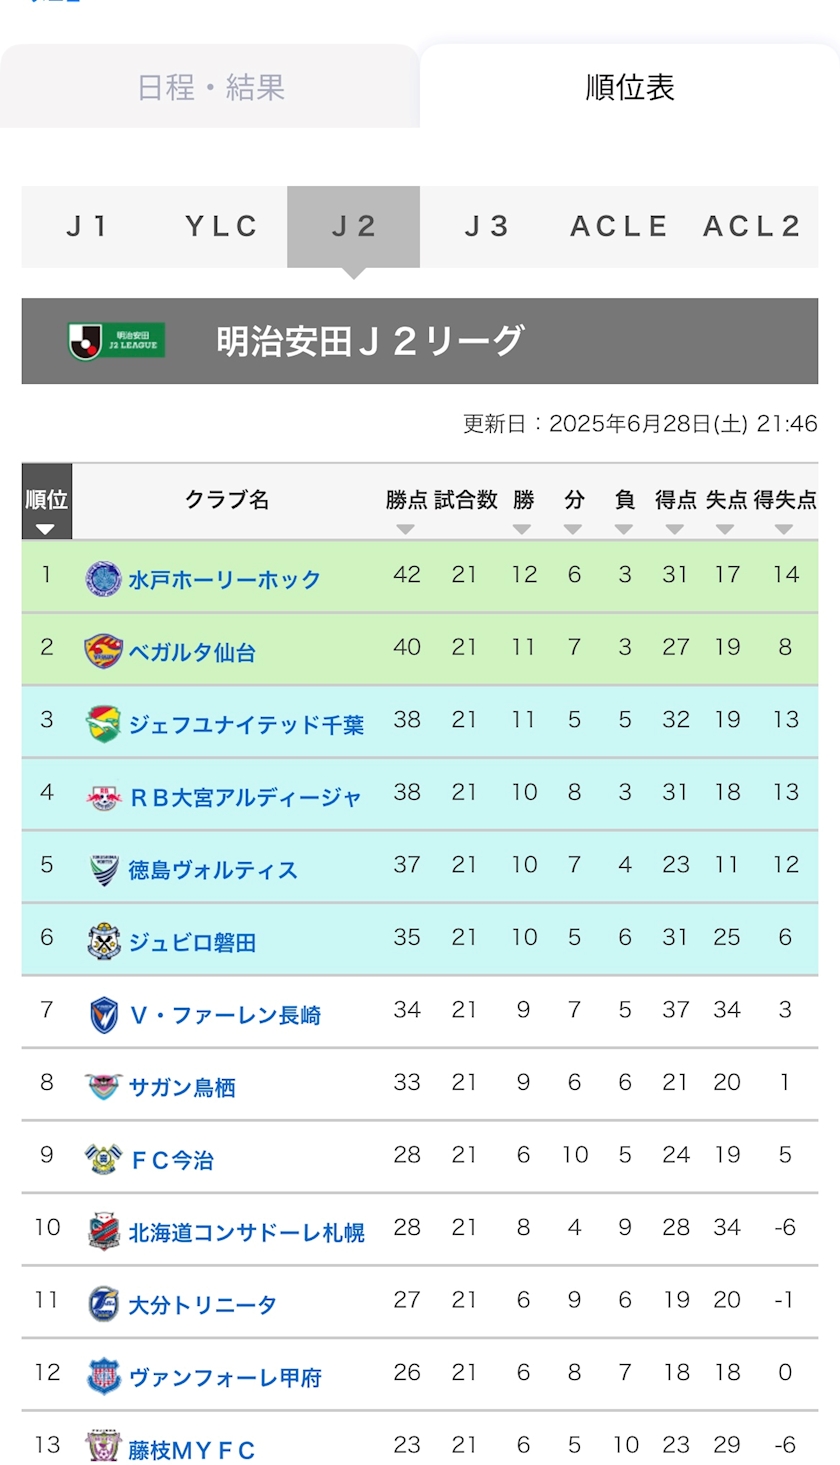Sort table by 勝点 arrow
Screen dimensions: 840x1465
pos(405,529)
